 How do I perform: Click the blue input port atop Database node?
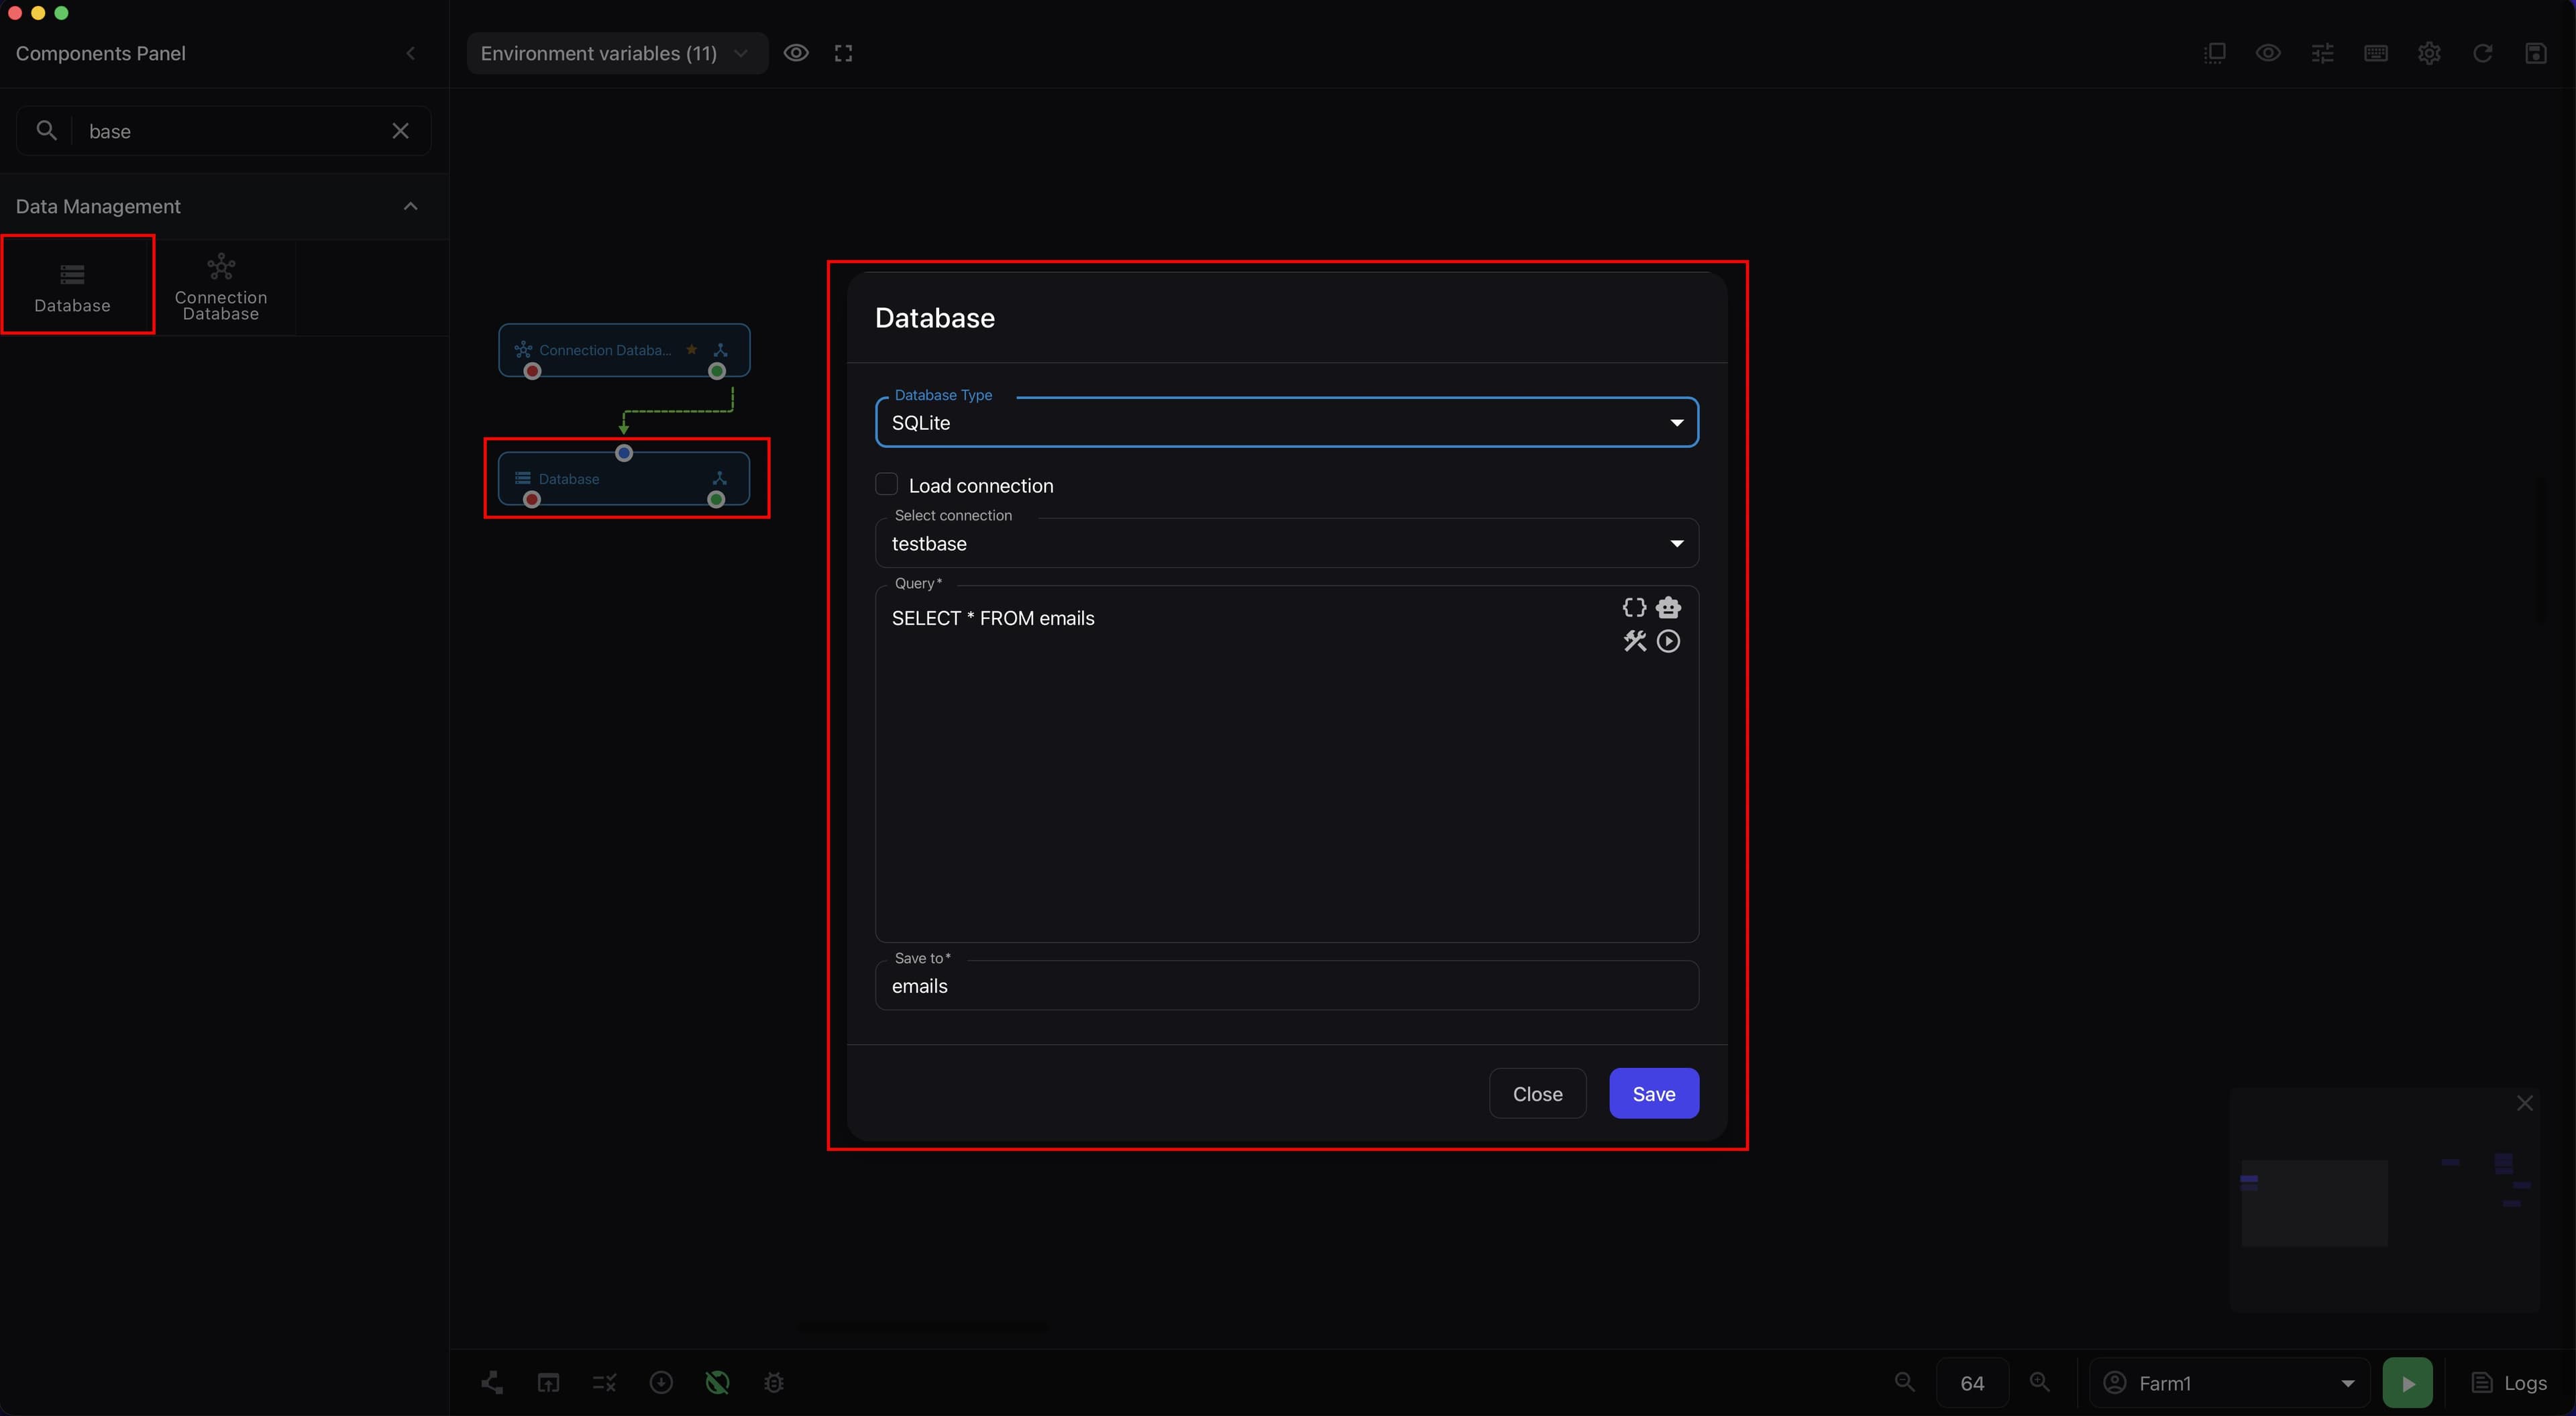624,453
